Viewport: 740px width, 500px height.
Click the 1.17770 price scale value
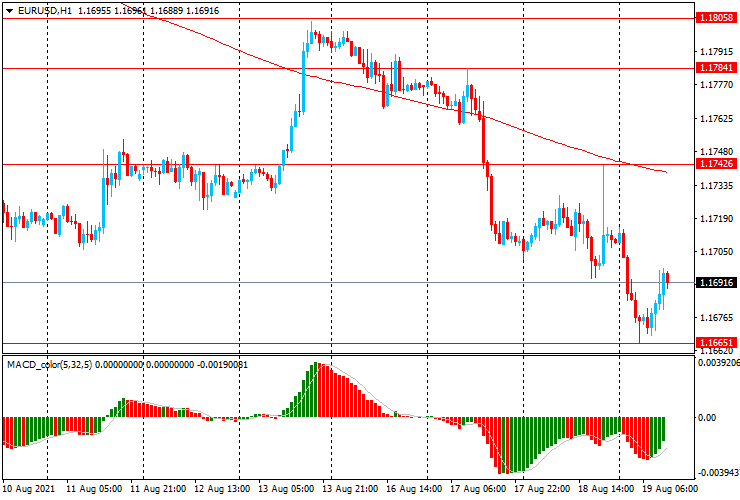coord(717,85)
